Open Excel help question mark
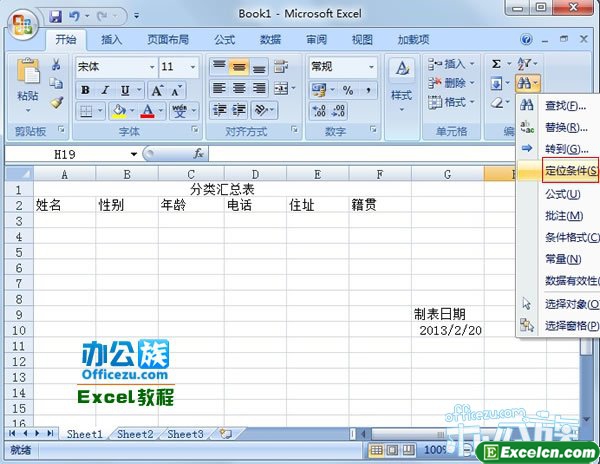 tap(526, 39)
